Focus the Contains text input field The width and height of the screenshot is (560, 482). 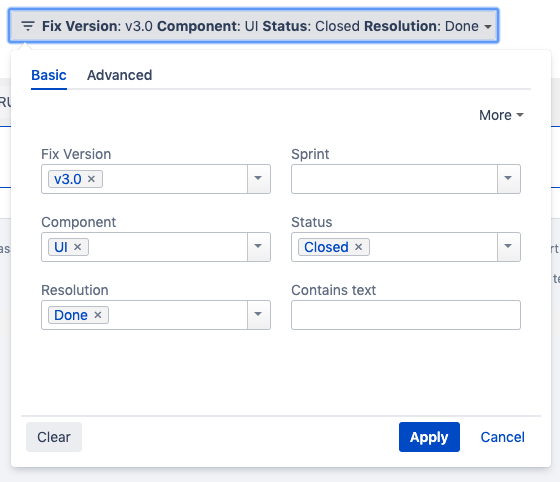point(406,315)
